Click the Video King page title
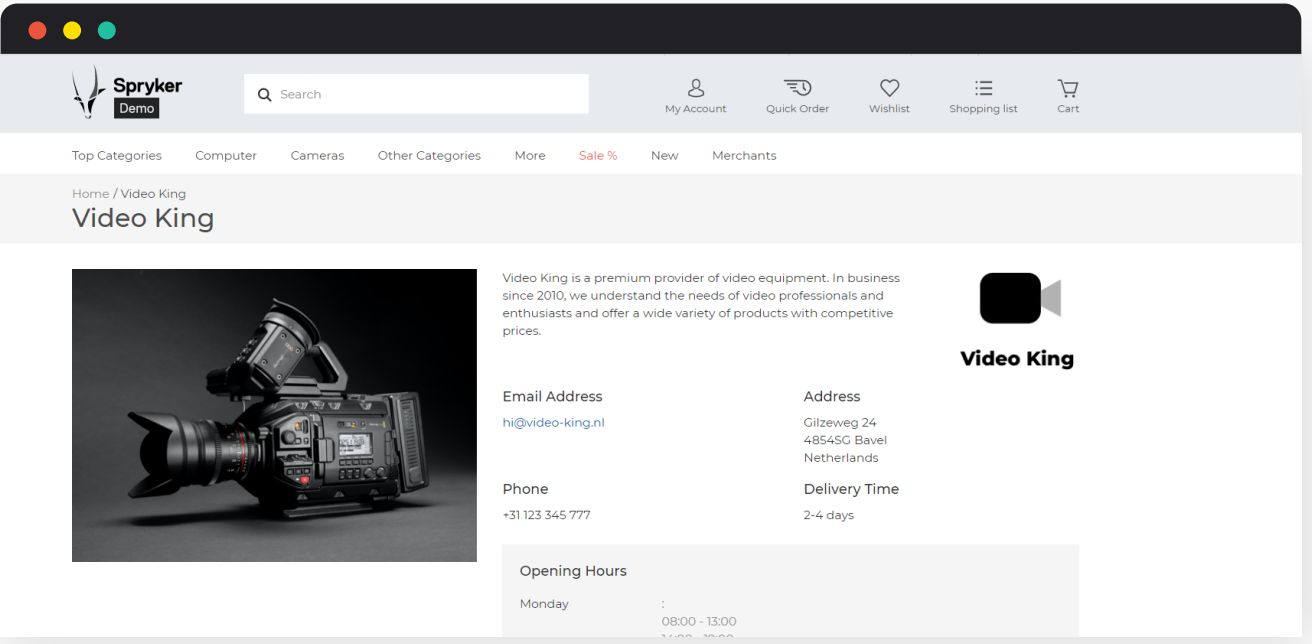Screen dimensions: 1312x644 point(143,218)
